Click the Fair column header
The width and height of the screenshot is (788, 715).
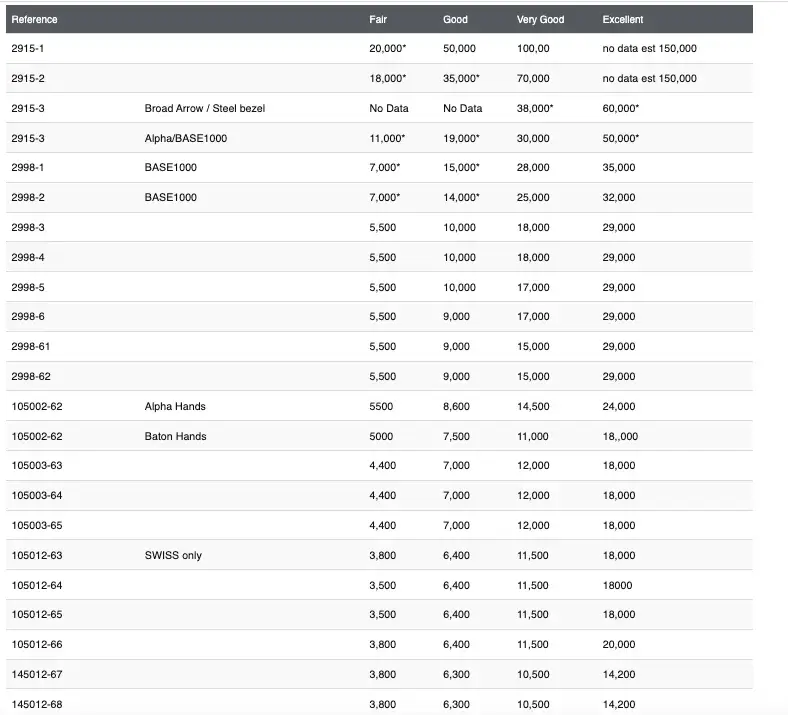[378, 19]
